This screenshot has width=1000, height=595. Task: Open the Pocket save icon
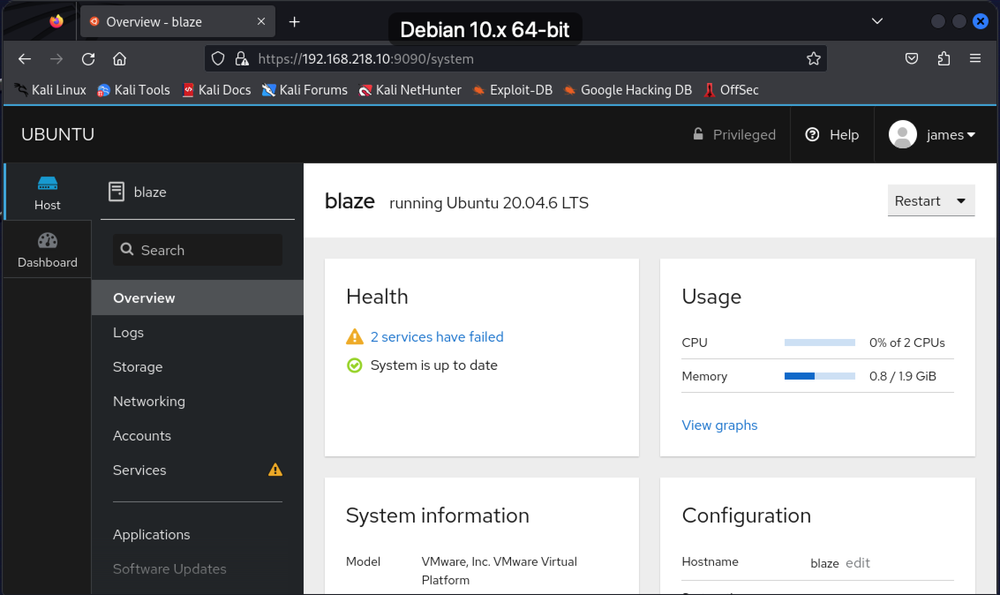tap(912, 59)
